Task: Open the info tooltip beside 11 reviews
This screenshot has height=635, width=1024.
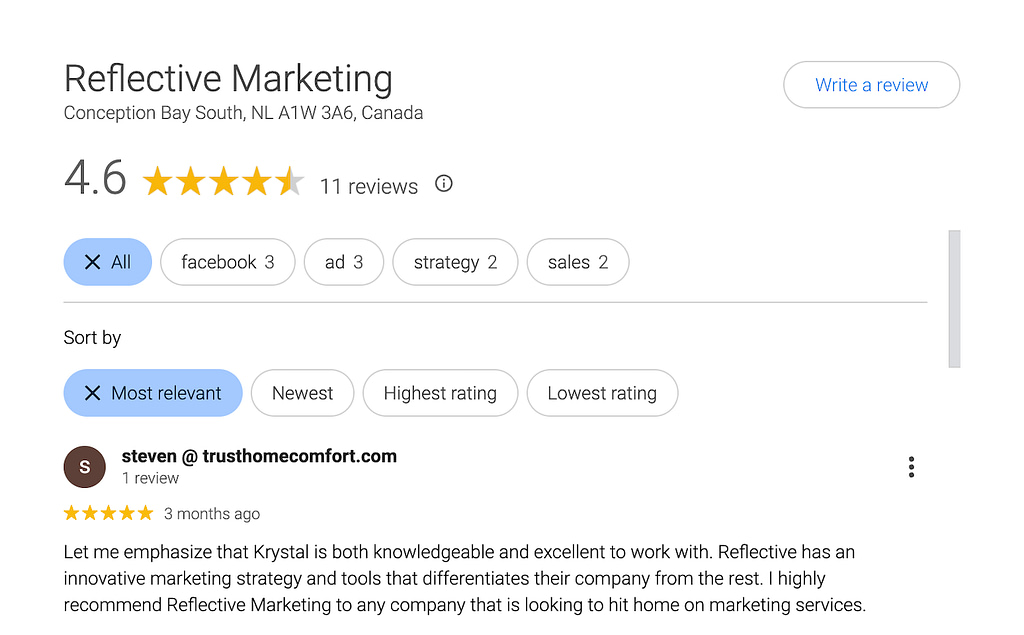Action: 443,183
